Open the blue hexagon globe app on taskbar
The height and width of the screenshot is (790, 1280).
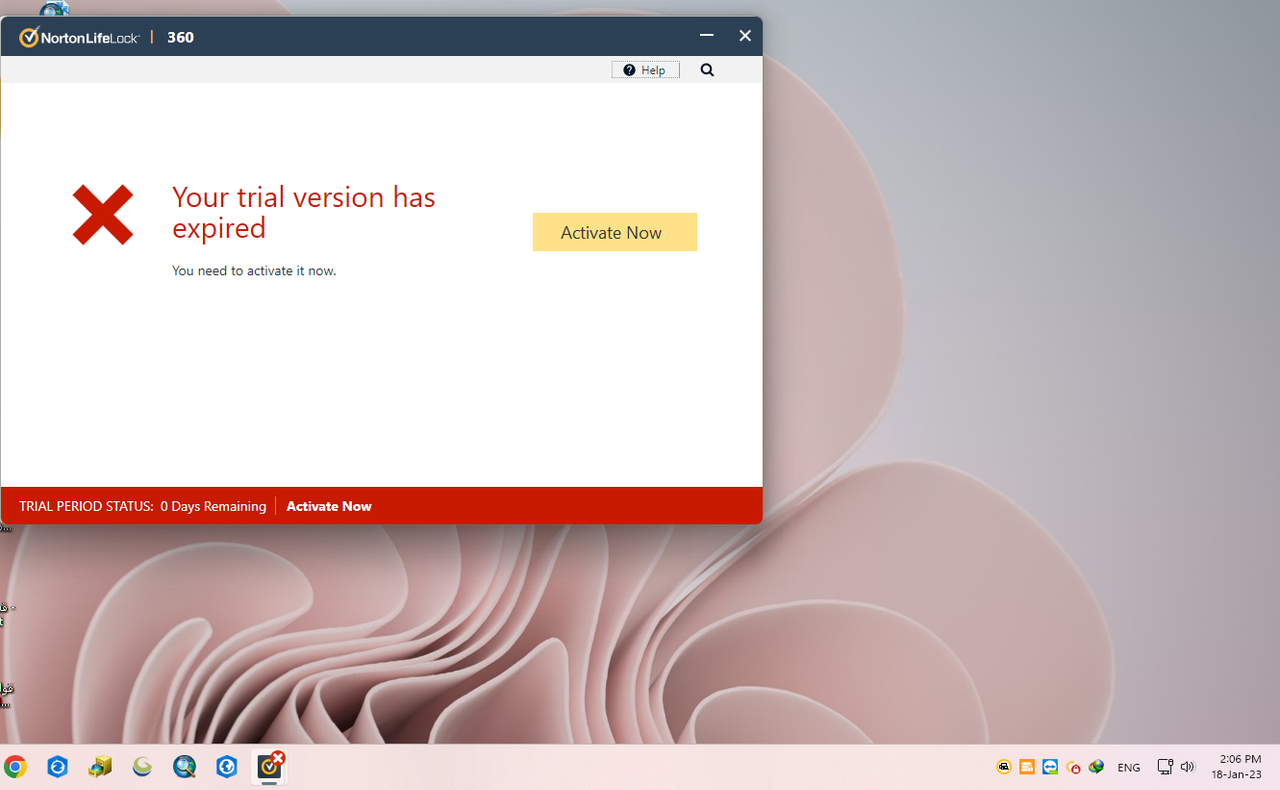point(226,767)
